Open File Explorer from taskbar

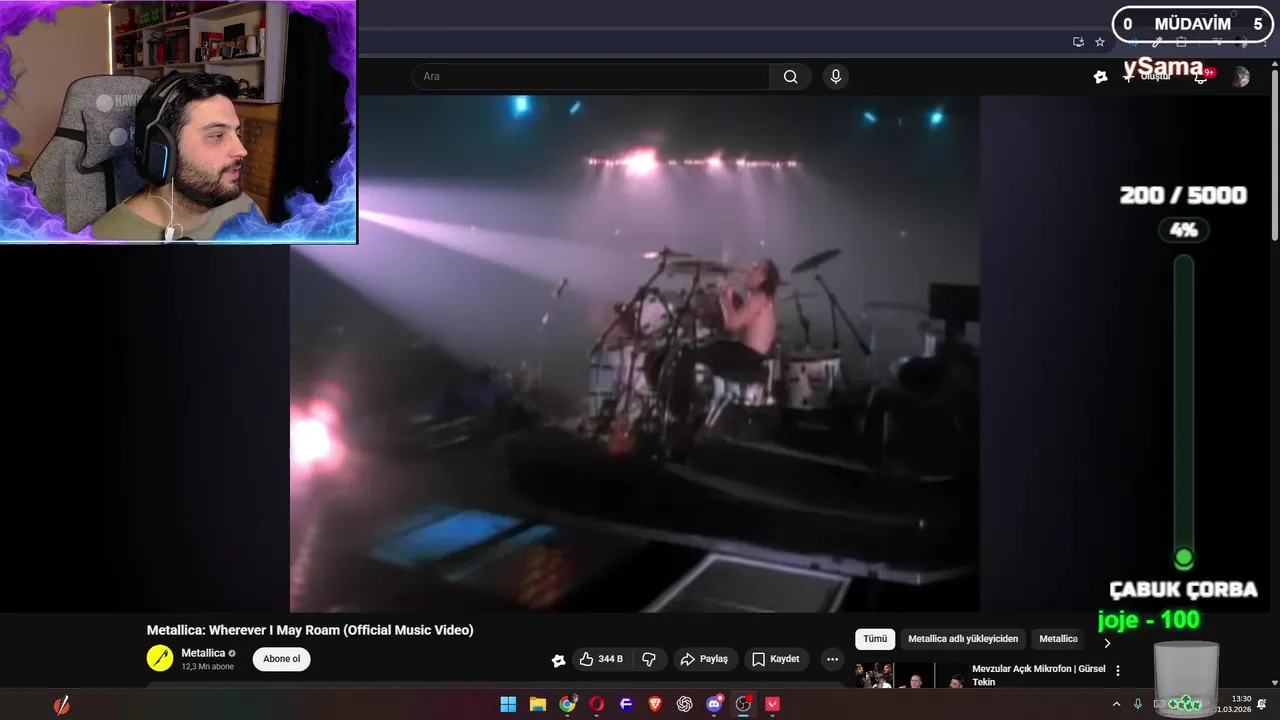(x=537, y=704)
